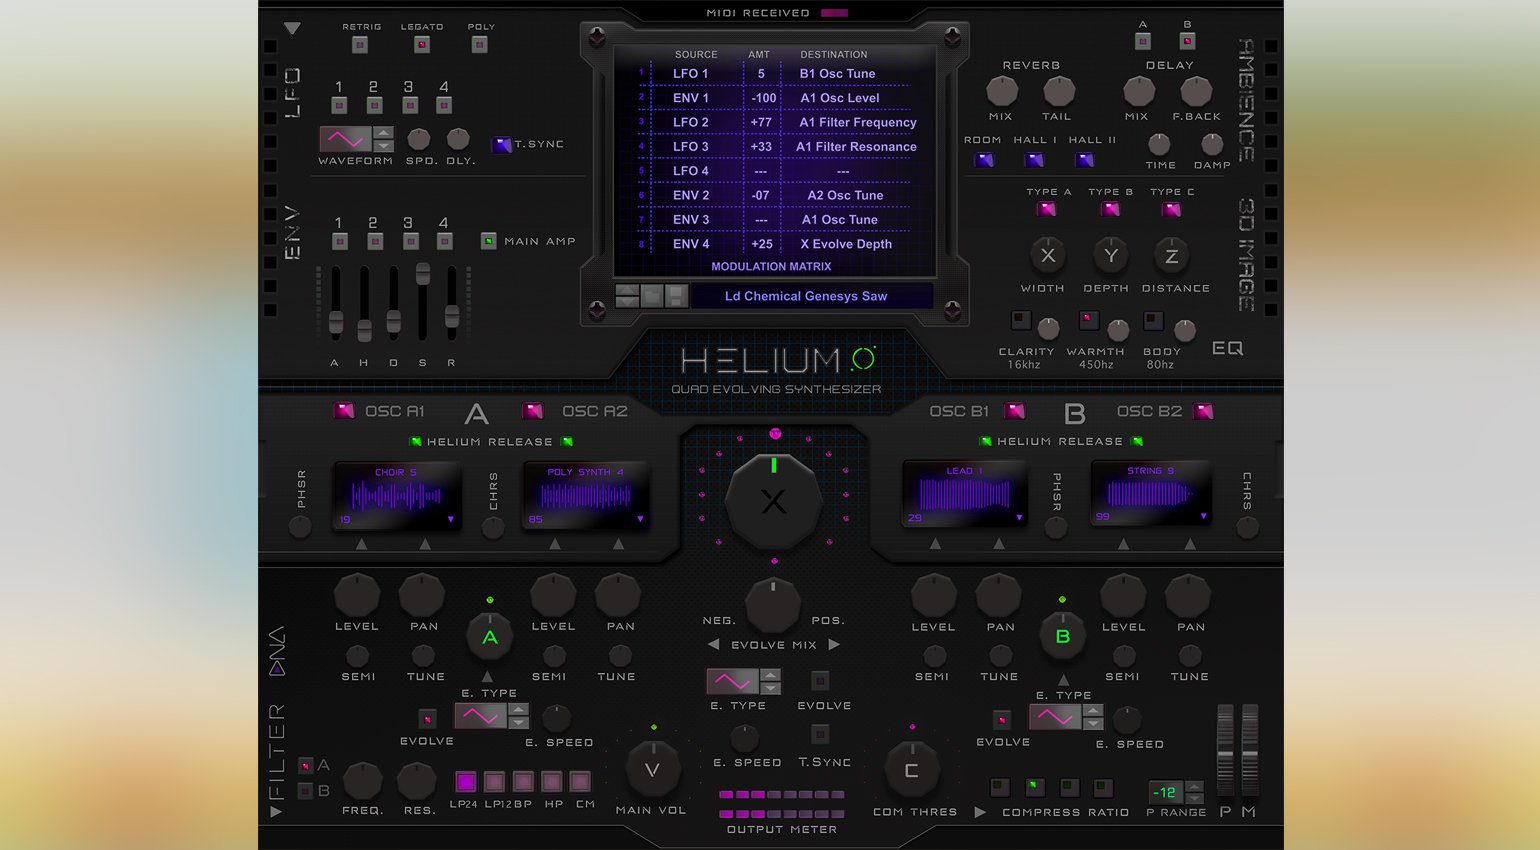
Task: Click the green A section knob
Action: pyautogui.click(x=490, y=637)
